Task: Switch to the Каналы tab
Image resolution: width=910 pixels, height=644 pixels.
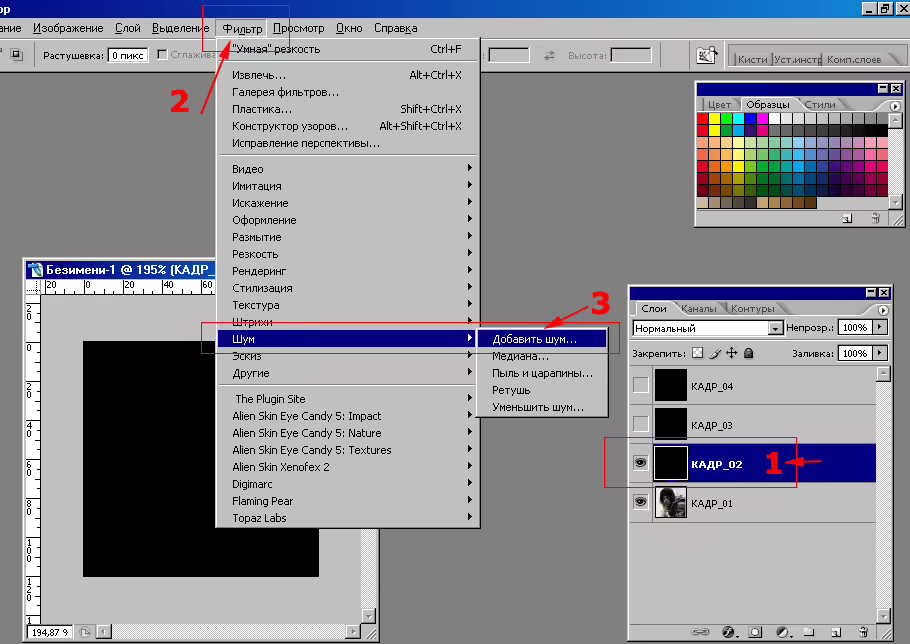Action: point(699,309)
